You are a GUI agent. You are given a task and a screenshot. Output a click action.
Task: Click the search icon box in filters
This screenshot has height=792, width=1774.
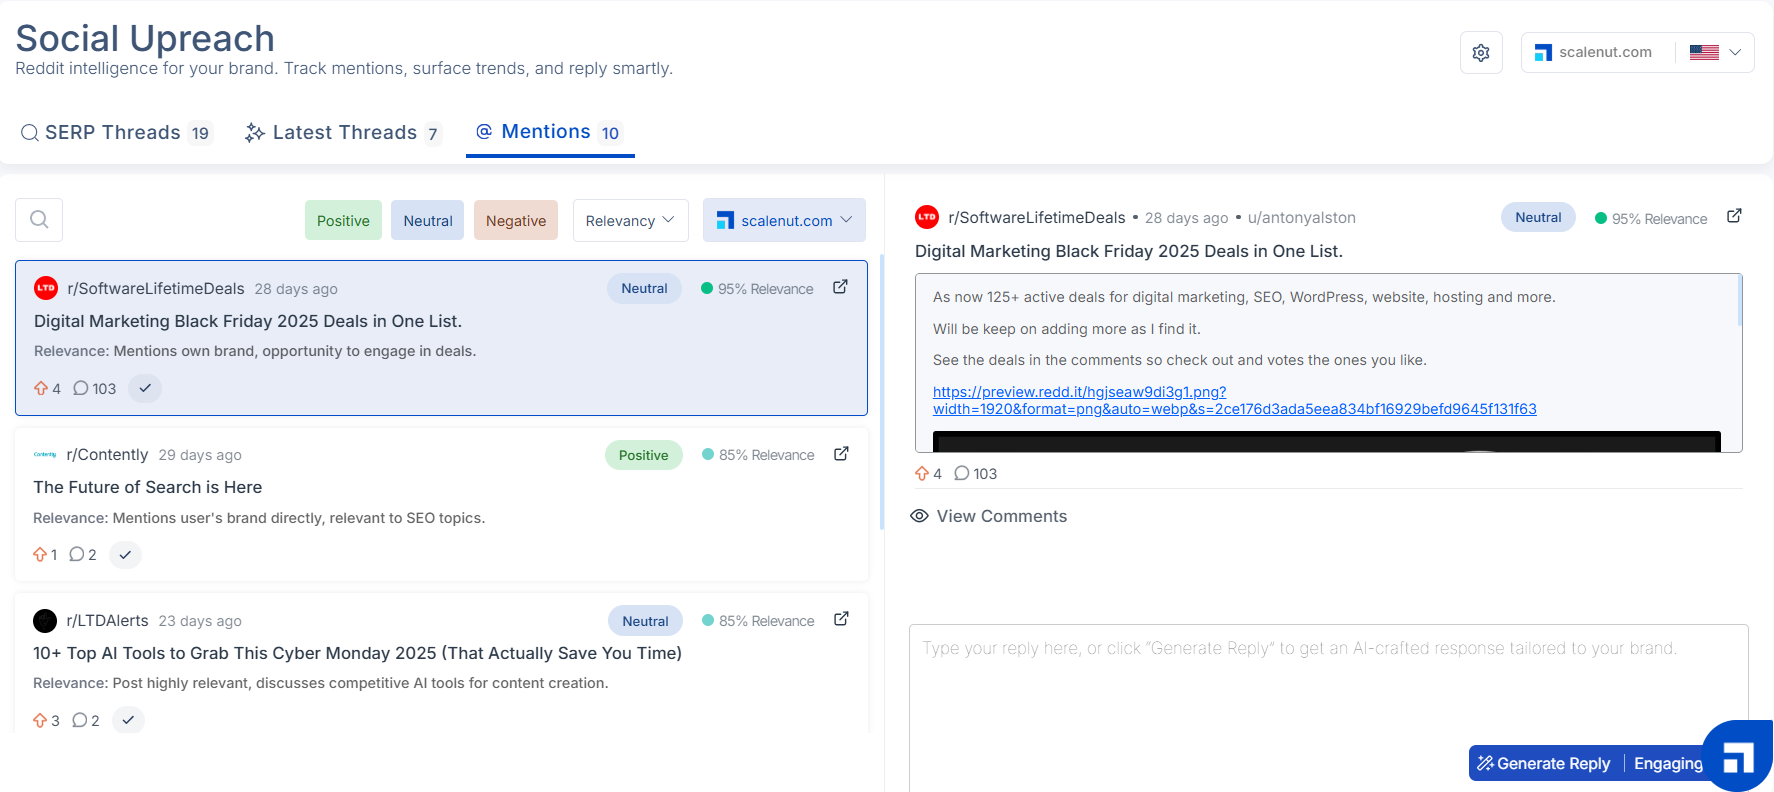click(39, 220)
